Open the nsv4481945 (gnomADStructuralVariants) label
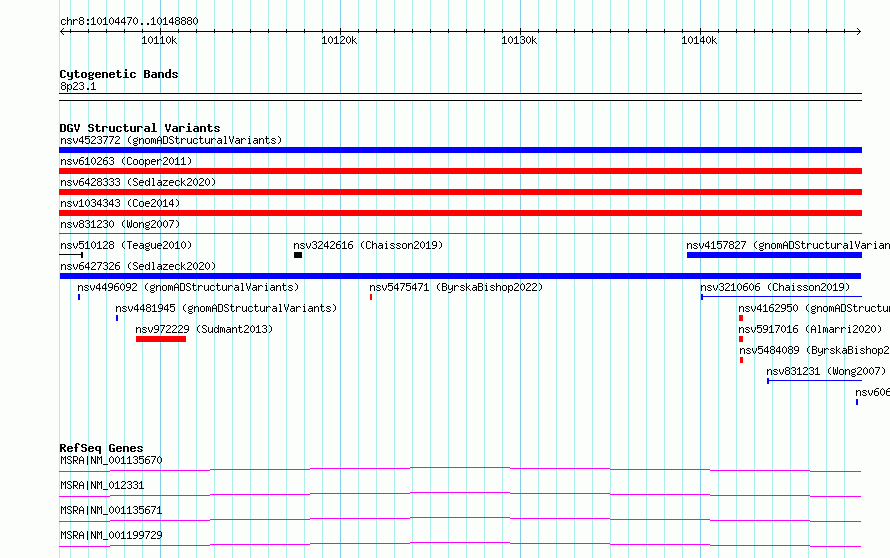Viewport: 890px width, 558px height. coord(226,308)
